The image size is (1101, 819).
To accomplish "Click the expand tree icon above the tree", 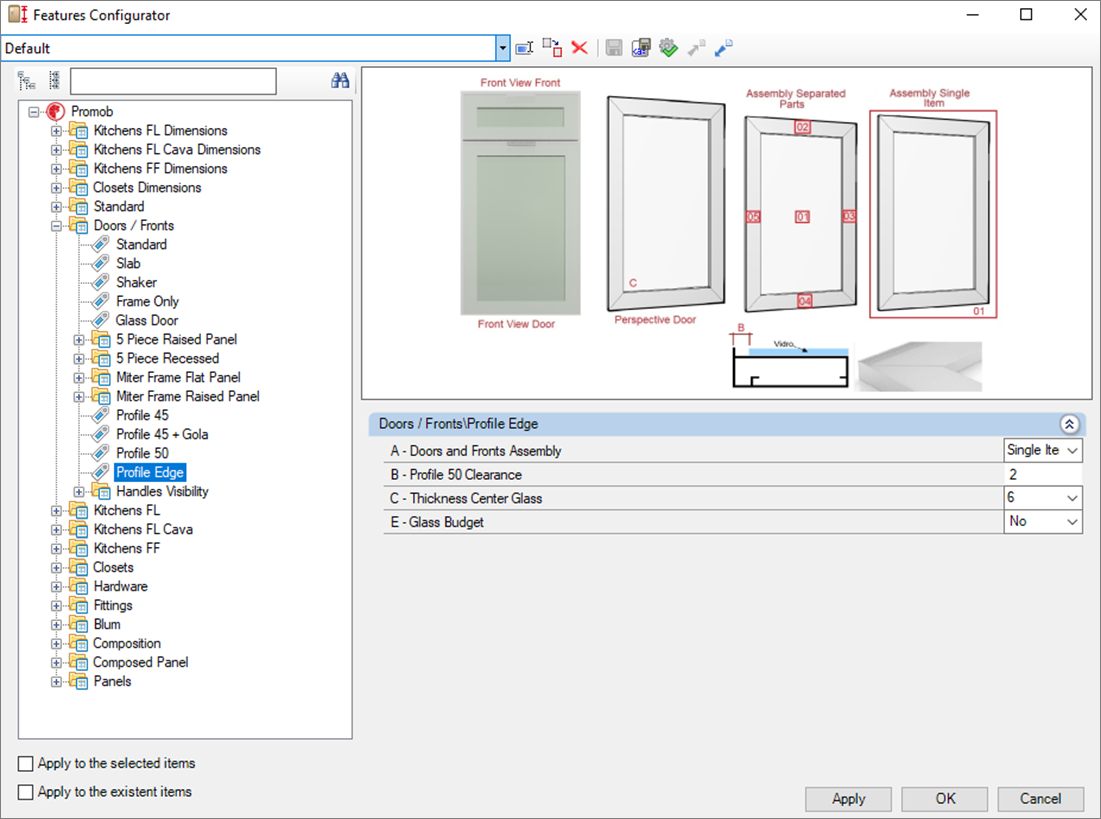I will pos(27,81).
